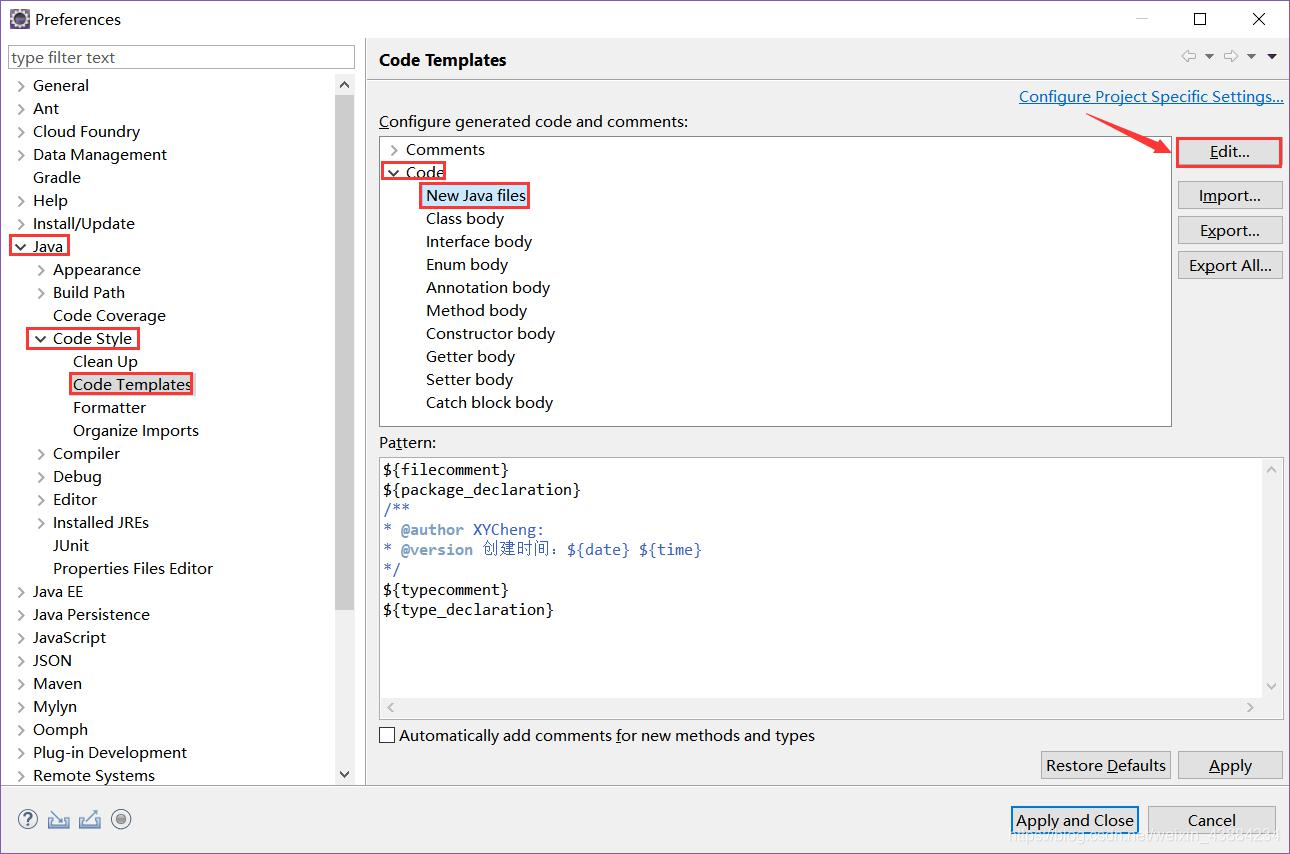Screen dimensions: 1290x854
Task: Click the left tree vertical scrollbar
Action: pyautogui.click(x=344, y=352)
